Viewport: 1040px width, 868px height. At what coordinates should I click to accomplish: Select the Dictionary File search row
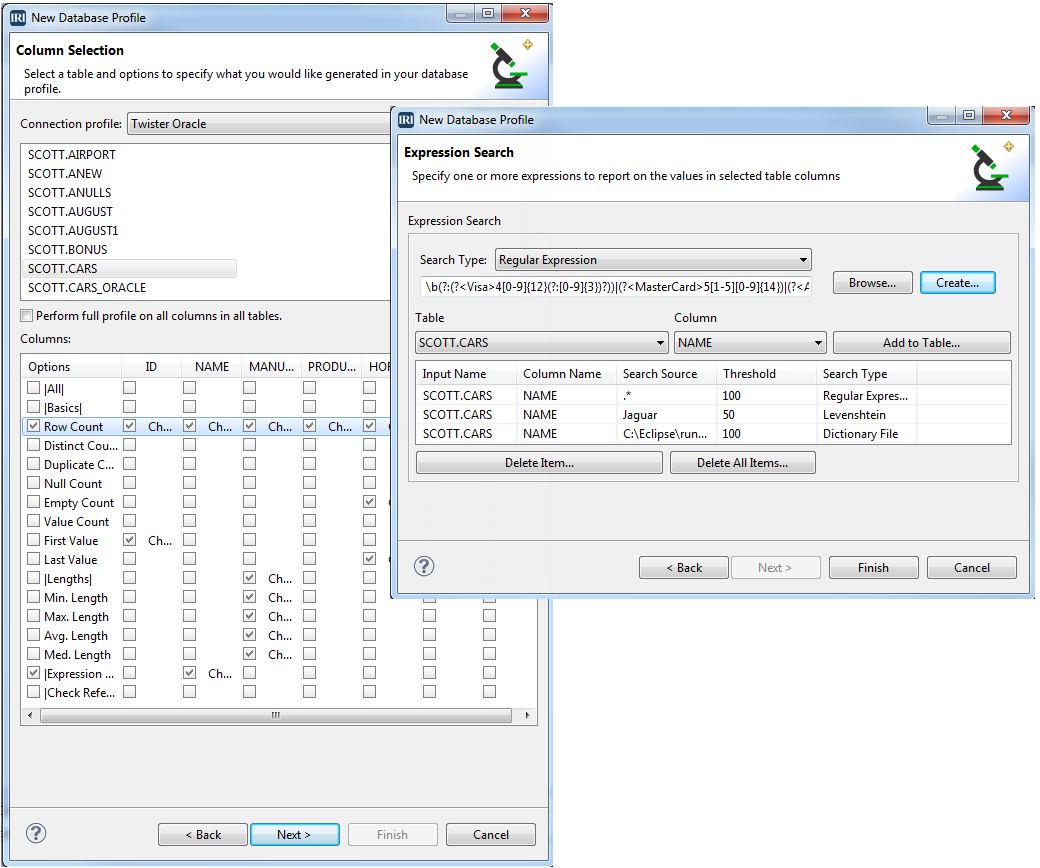(x=713, y=434)
